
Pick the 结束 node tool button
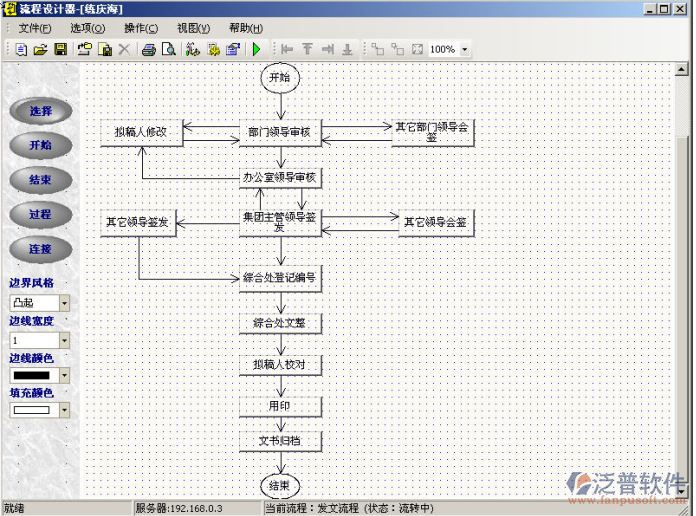click(41, 180)
